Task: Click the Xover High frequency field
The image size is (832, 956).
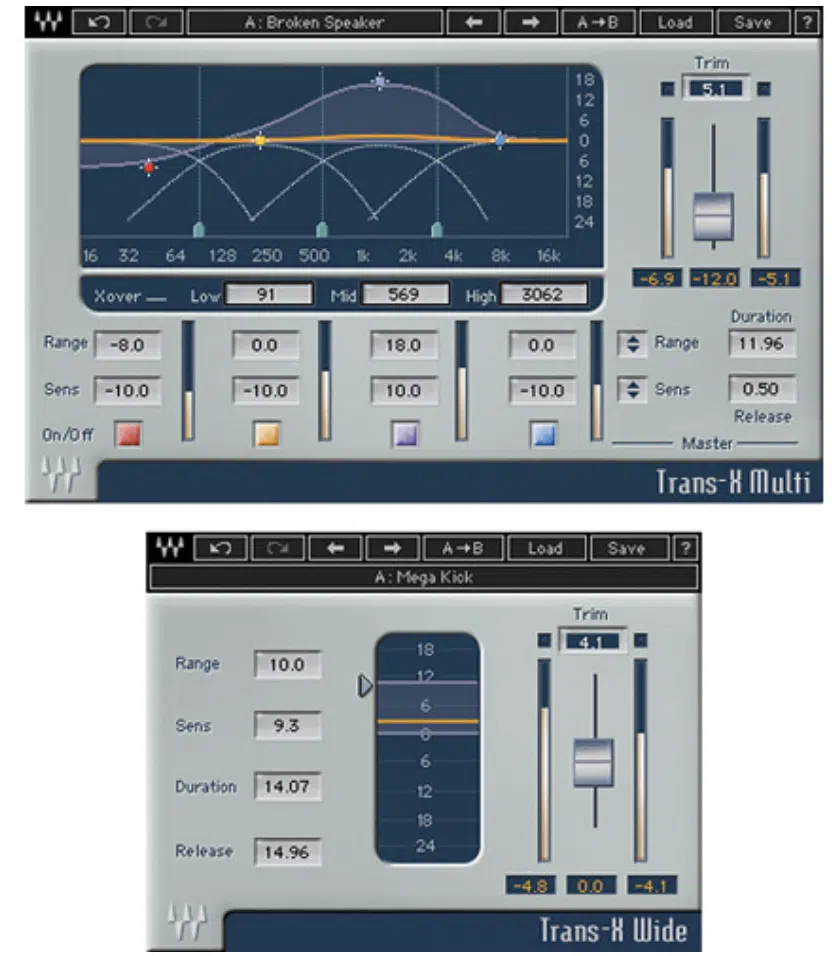Action: (x=543, y=294)
